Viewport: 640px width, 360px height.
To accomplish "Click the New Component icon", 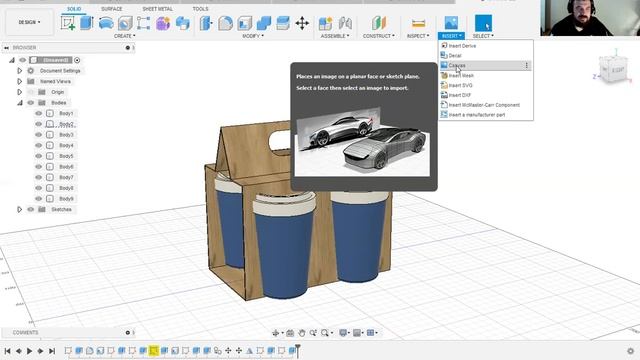I will click(x=325, y=23).
